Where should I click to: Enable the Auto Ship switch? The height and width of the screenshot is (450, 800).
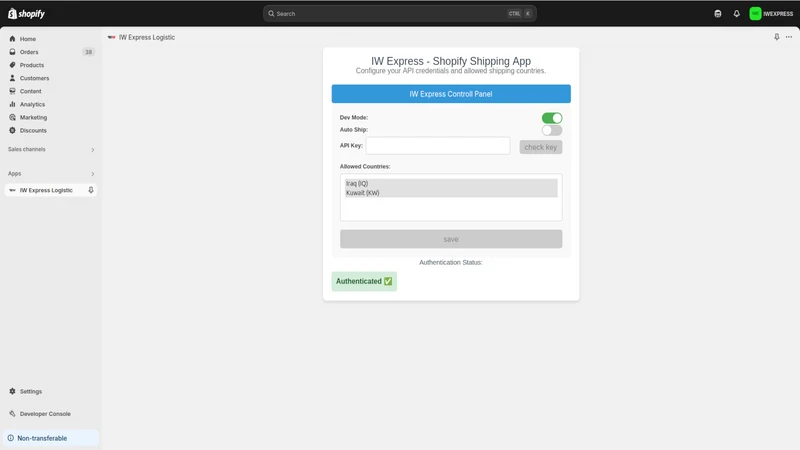pyautogui.click(x=552, y=130)
